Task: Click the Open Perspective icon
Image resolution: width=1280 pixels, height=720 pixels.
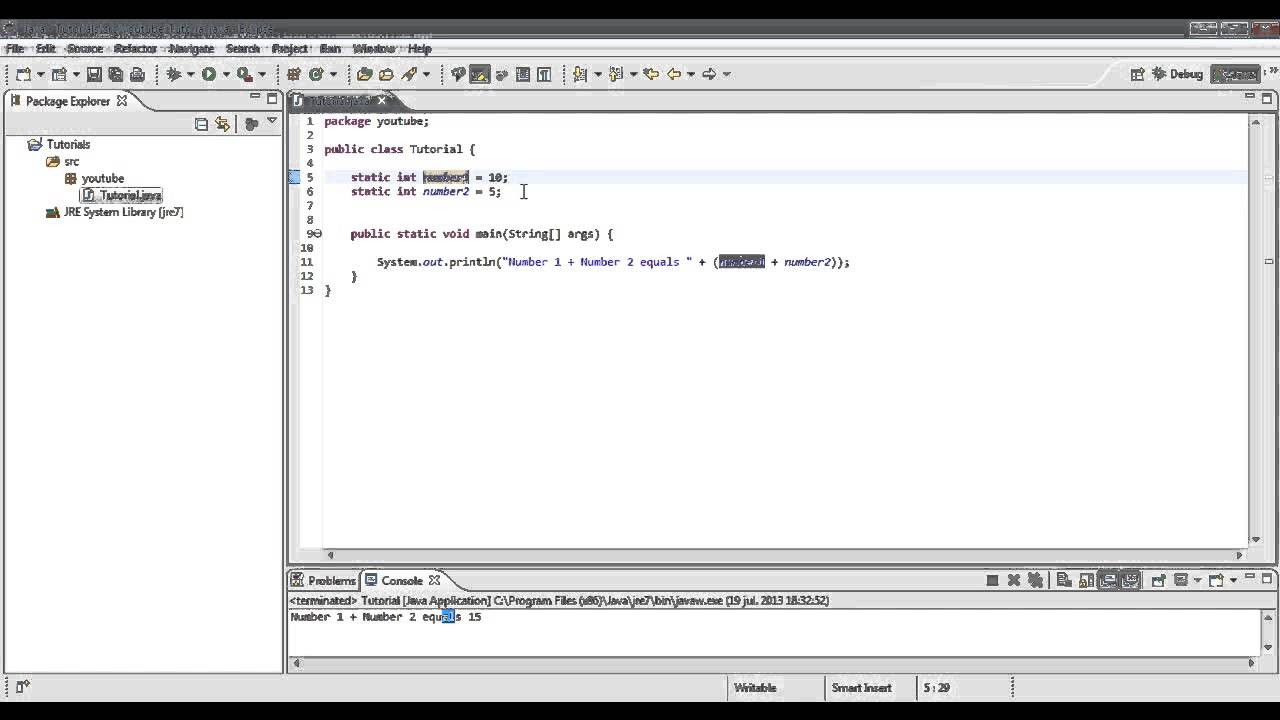Action: click(1137, 74)
